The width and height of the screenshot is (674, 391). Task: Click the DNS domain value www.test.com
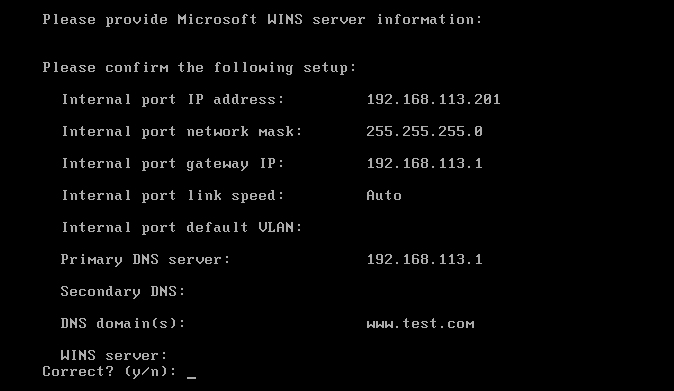click(420, 324)
